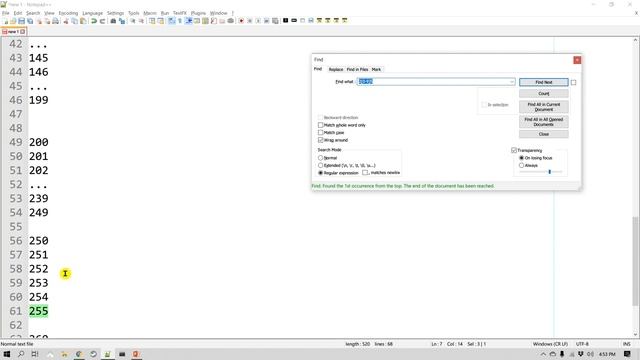Click Windows (CR LF) in status bar
The height and width of the screenshot is (360, 640).
pyautogui.click(x=550, y=344)
